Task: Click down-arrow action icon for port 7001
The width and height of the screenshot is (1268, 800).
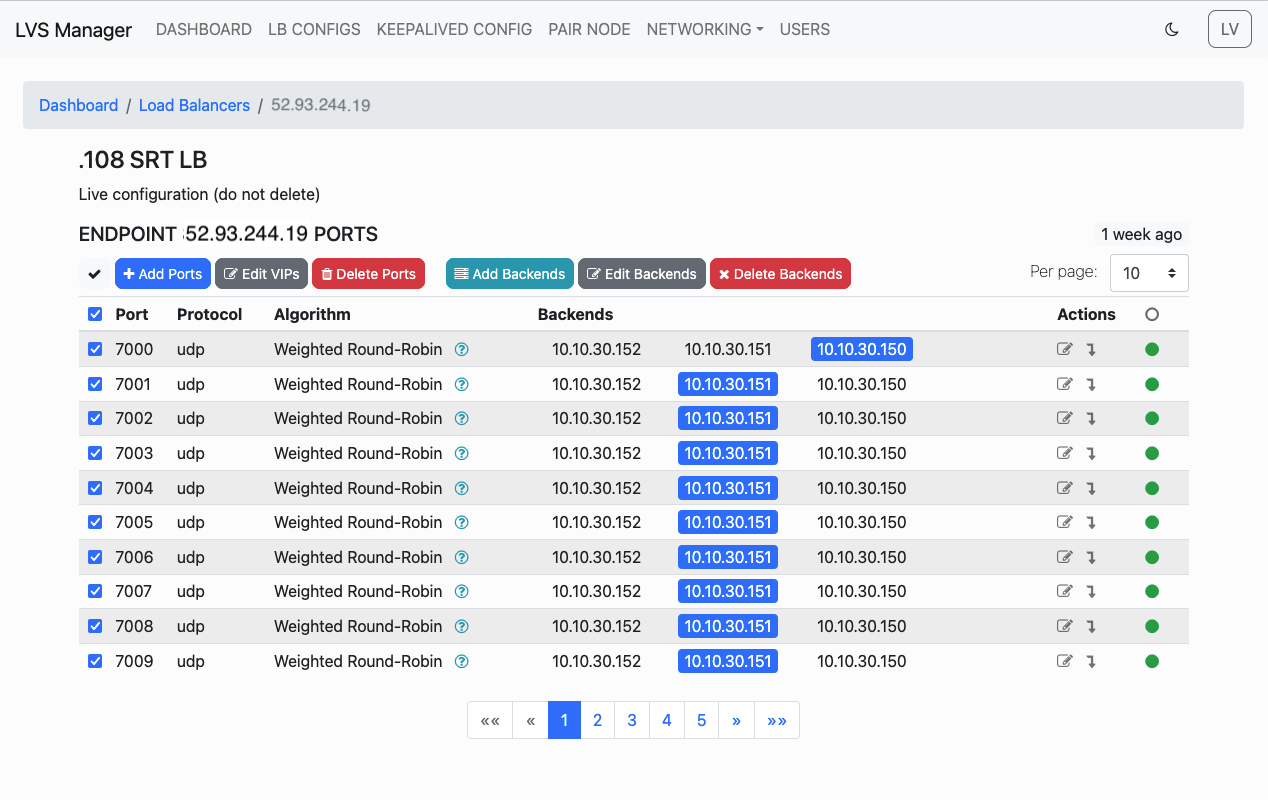Action: point(1091,385)
